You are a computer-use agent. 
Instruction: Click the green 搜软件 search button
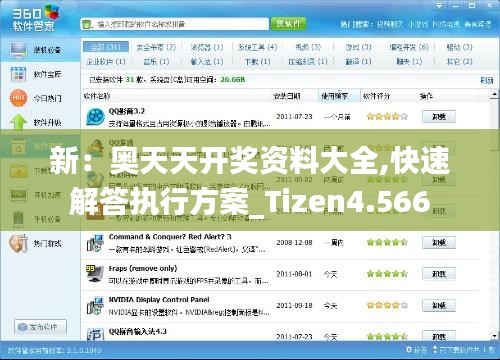[288, 24]
